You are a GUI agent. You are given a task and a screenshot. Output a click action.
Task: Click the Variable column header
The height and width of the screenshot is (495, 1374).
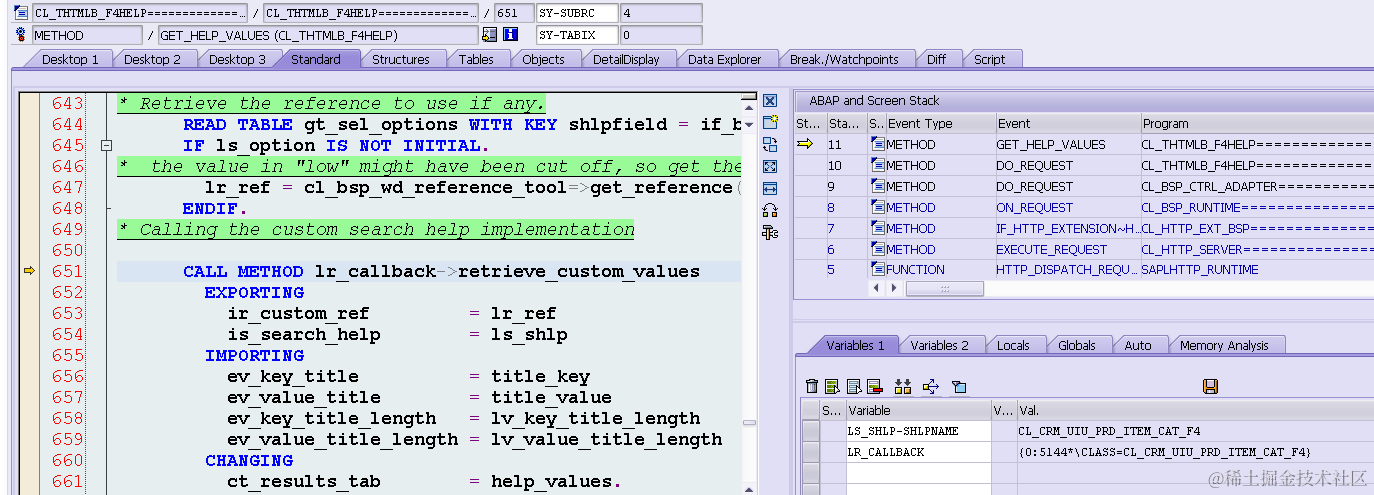(917, 410)
